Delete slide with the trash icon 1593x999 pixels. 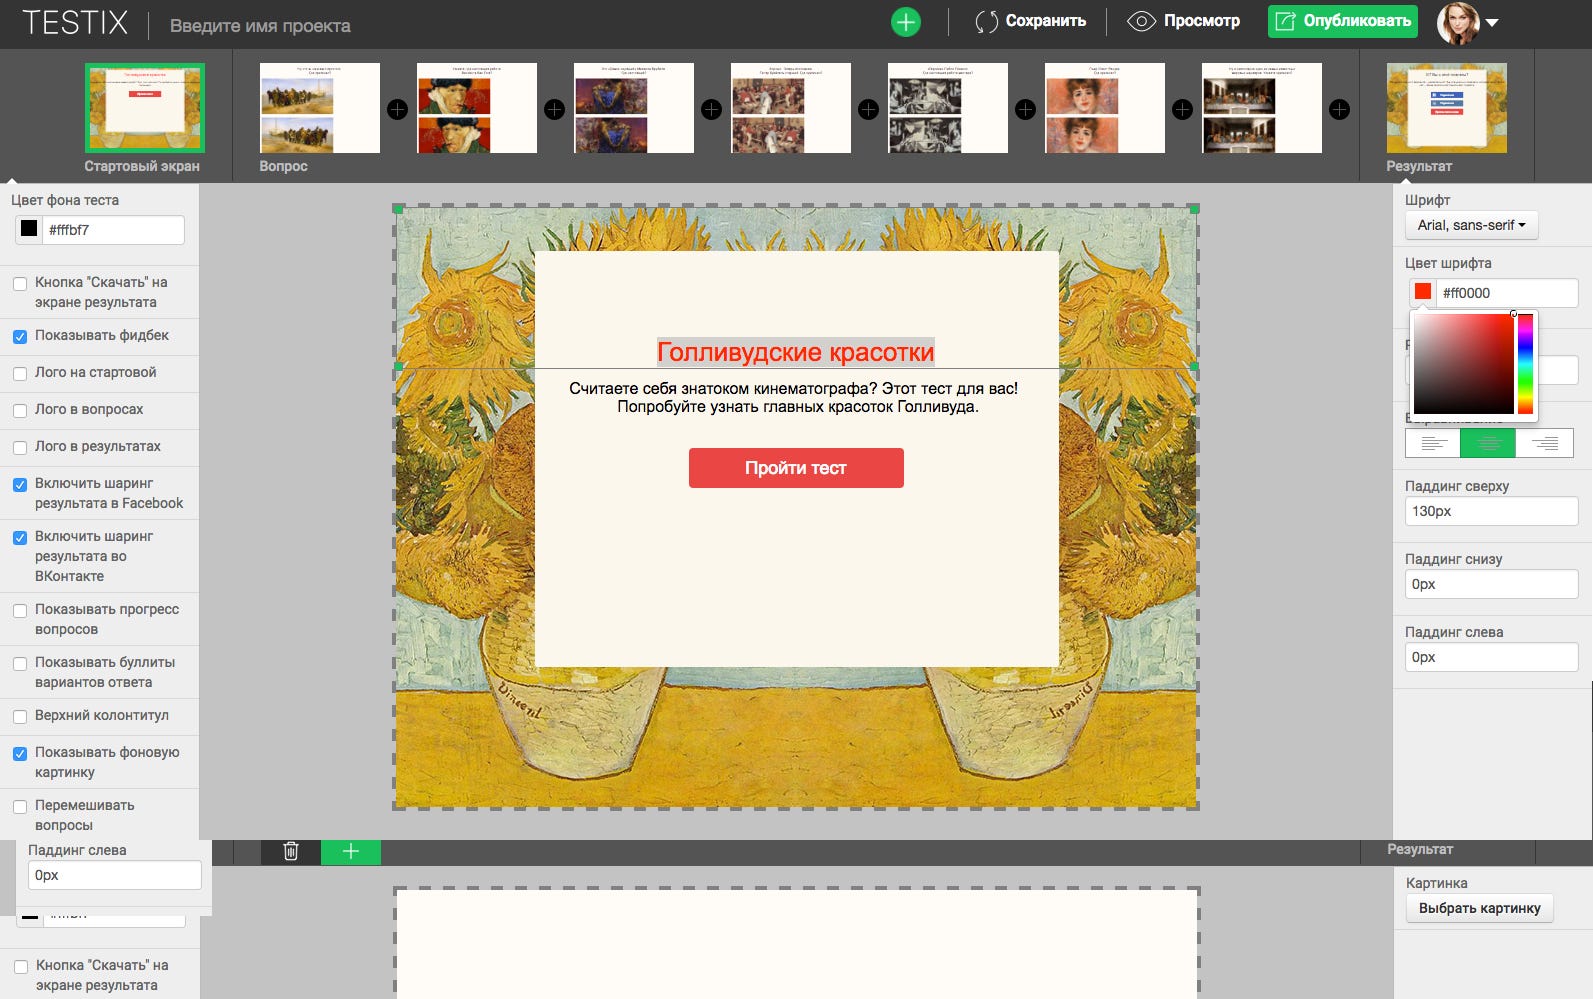(291, 851)
